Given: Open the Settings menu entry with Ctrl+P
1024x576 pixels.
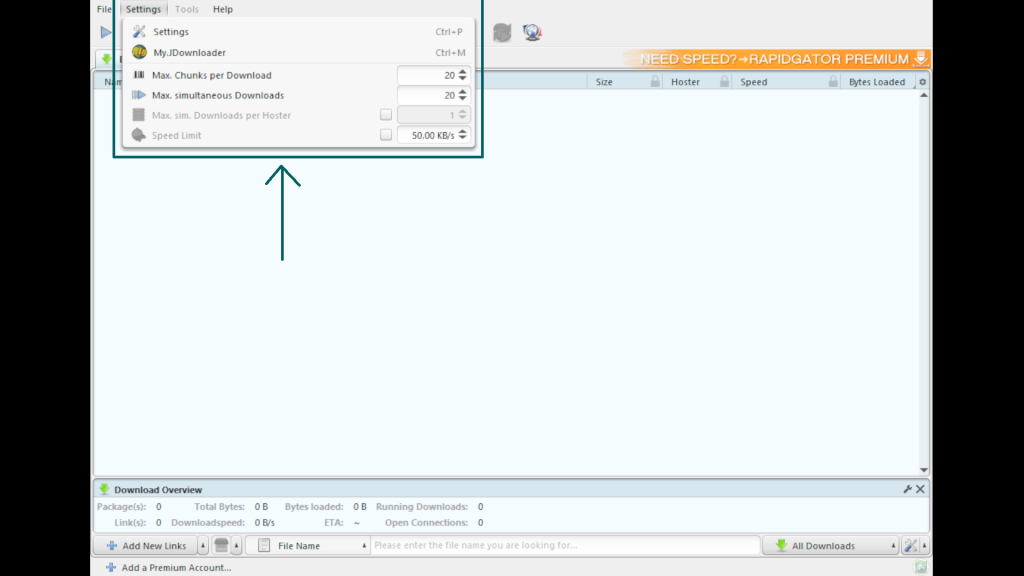Looking at the screenshot, I should point(171,32).
